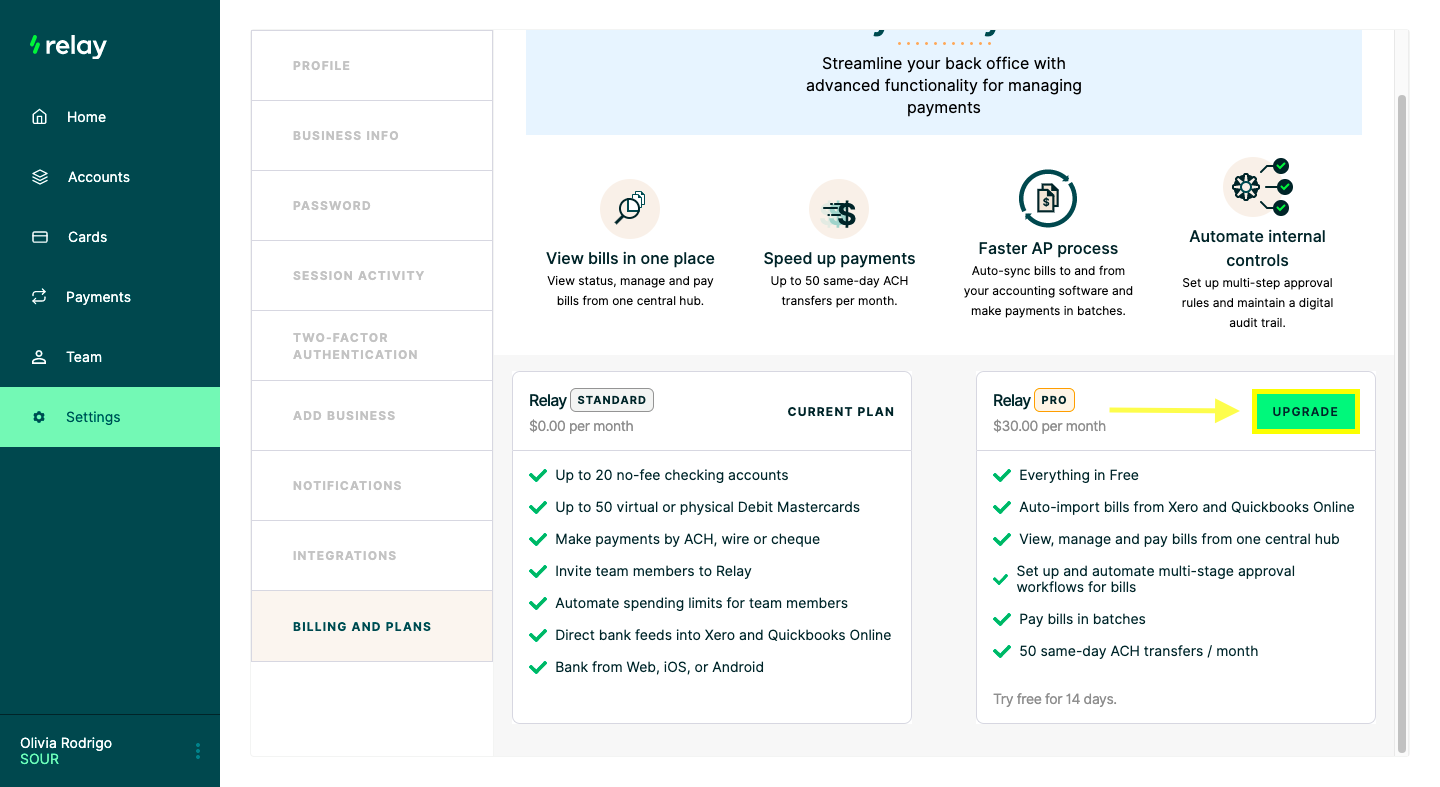Click the Current Plan label
The image size is (1440, 787).
(x=841, y=411)
